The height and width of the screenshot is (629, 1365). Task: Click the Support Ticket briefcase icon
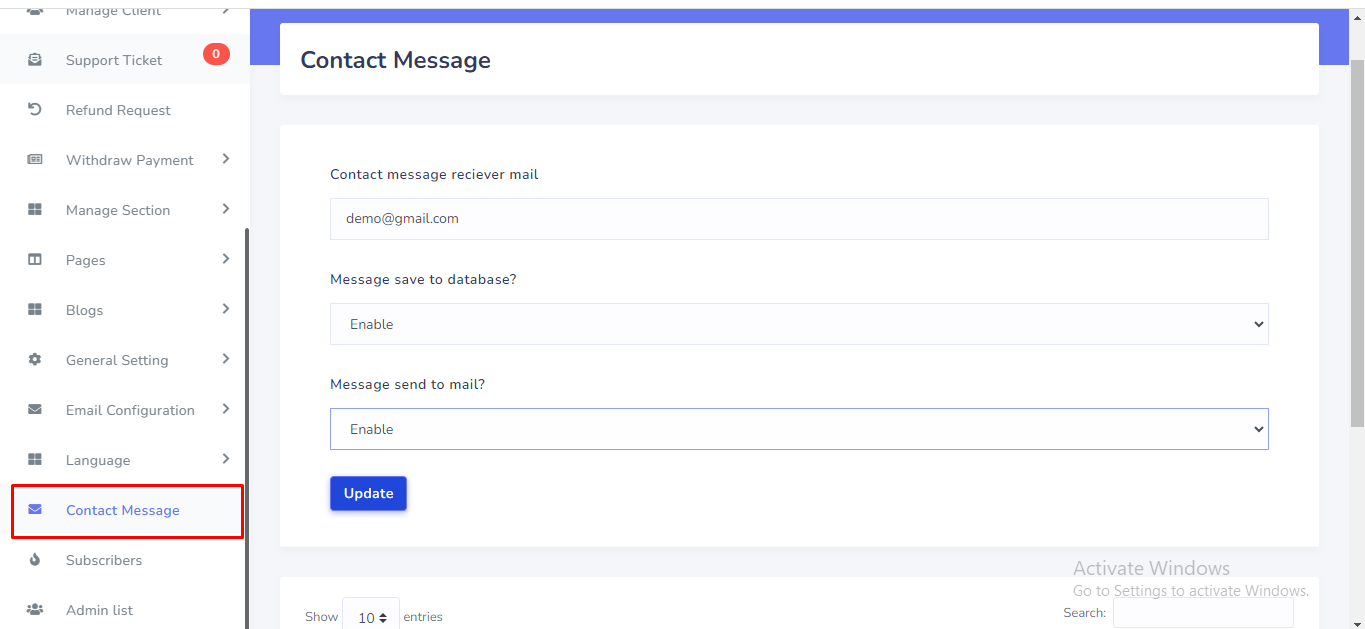pyautogui.click(x=35, y=60)
